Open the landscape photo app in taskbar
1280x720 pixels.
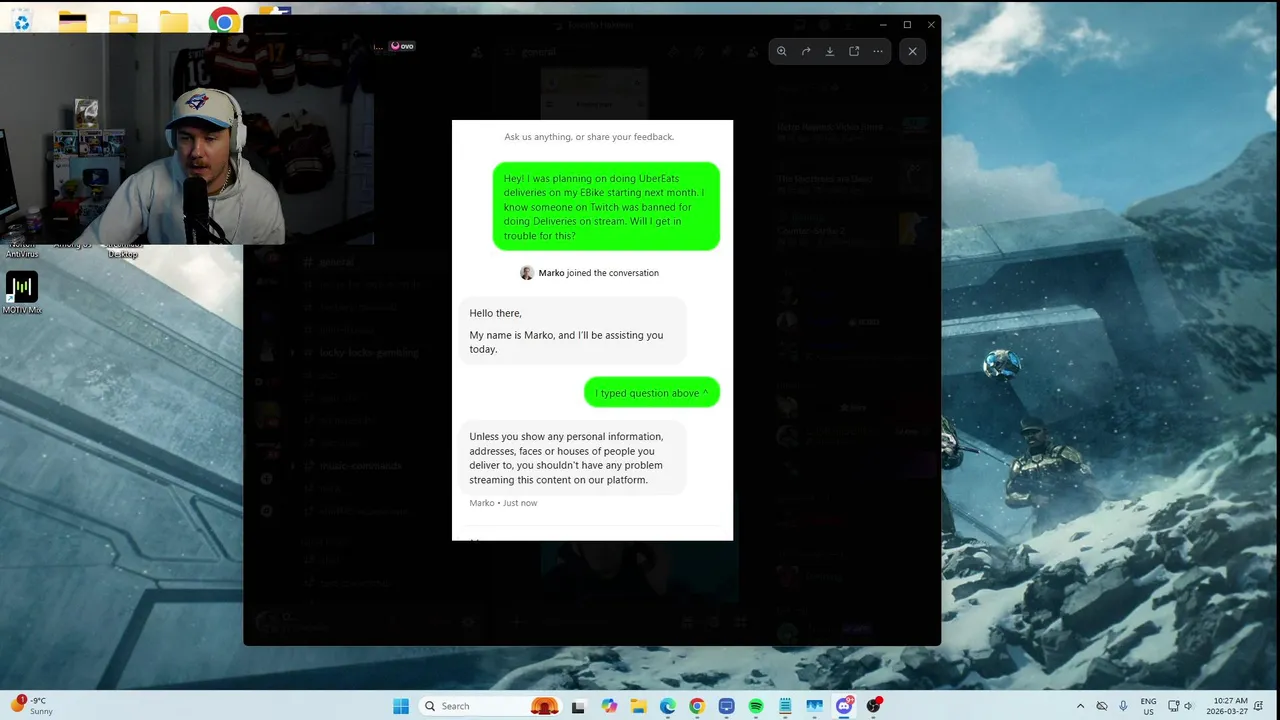click(815, 706)
